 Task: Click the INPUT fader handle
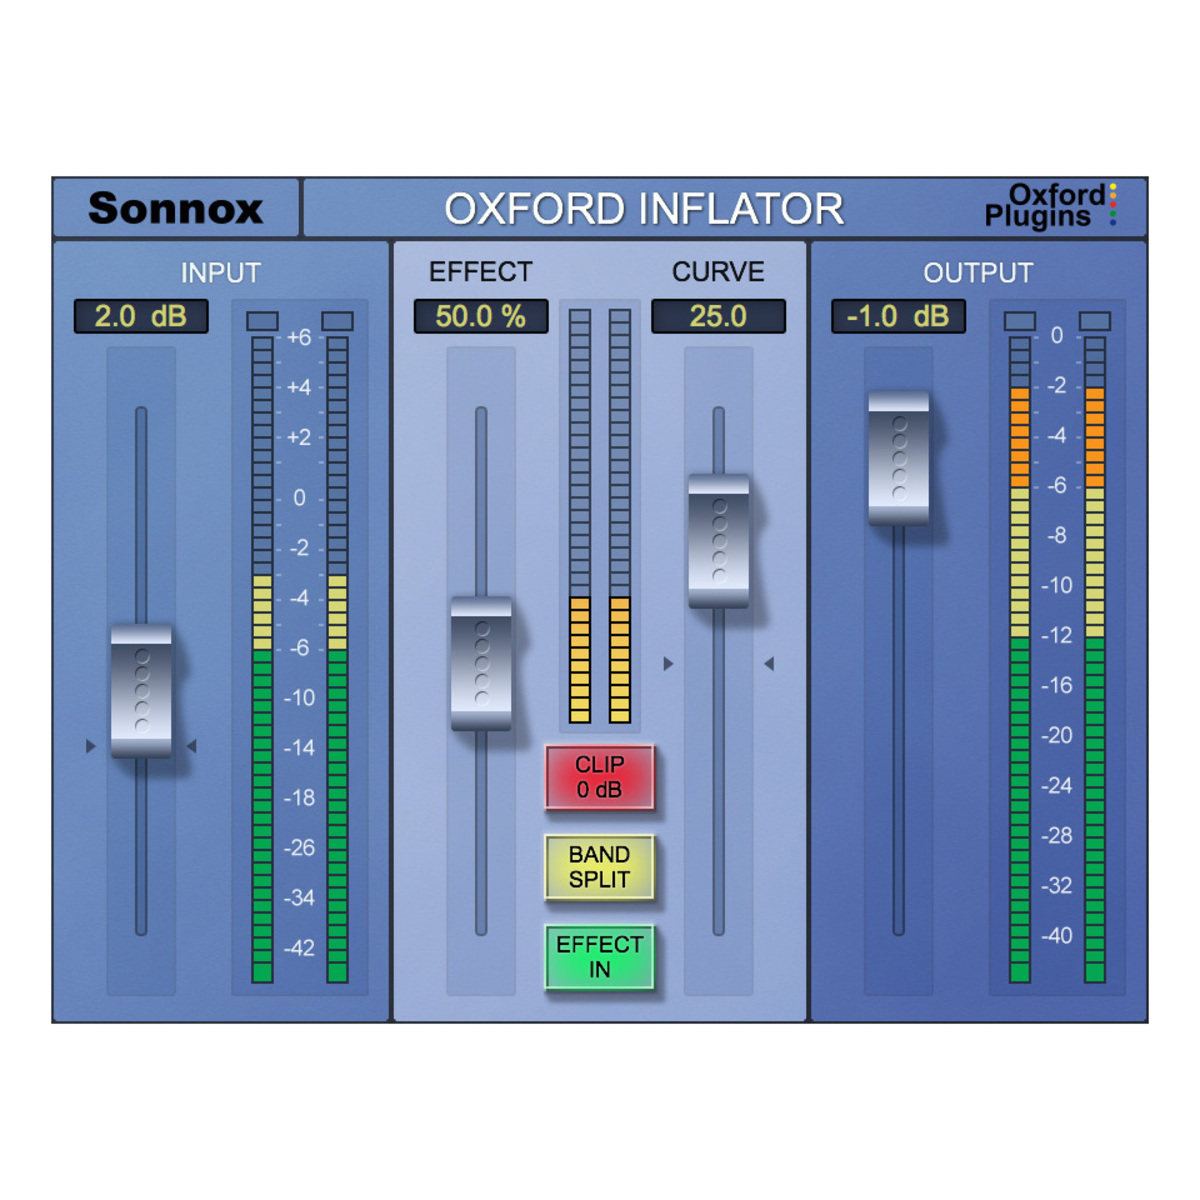point(141,691)
